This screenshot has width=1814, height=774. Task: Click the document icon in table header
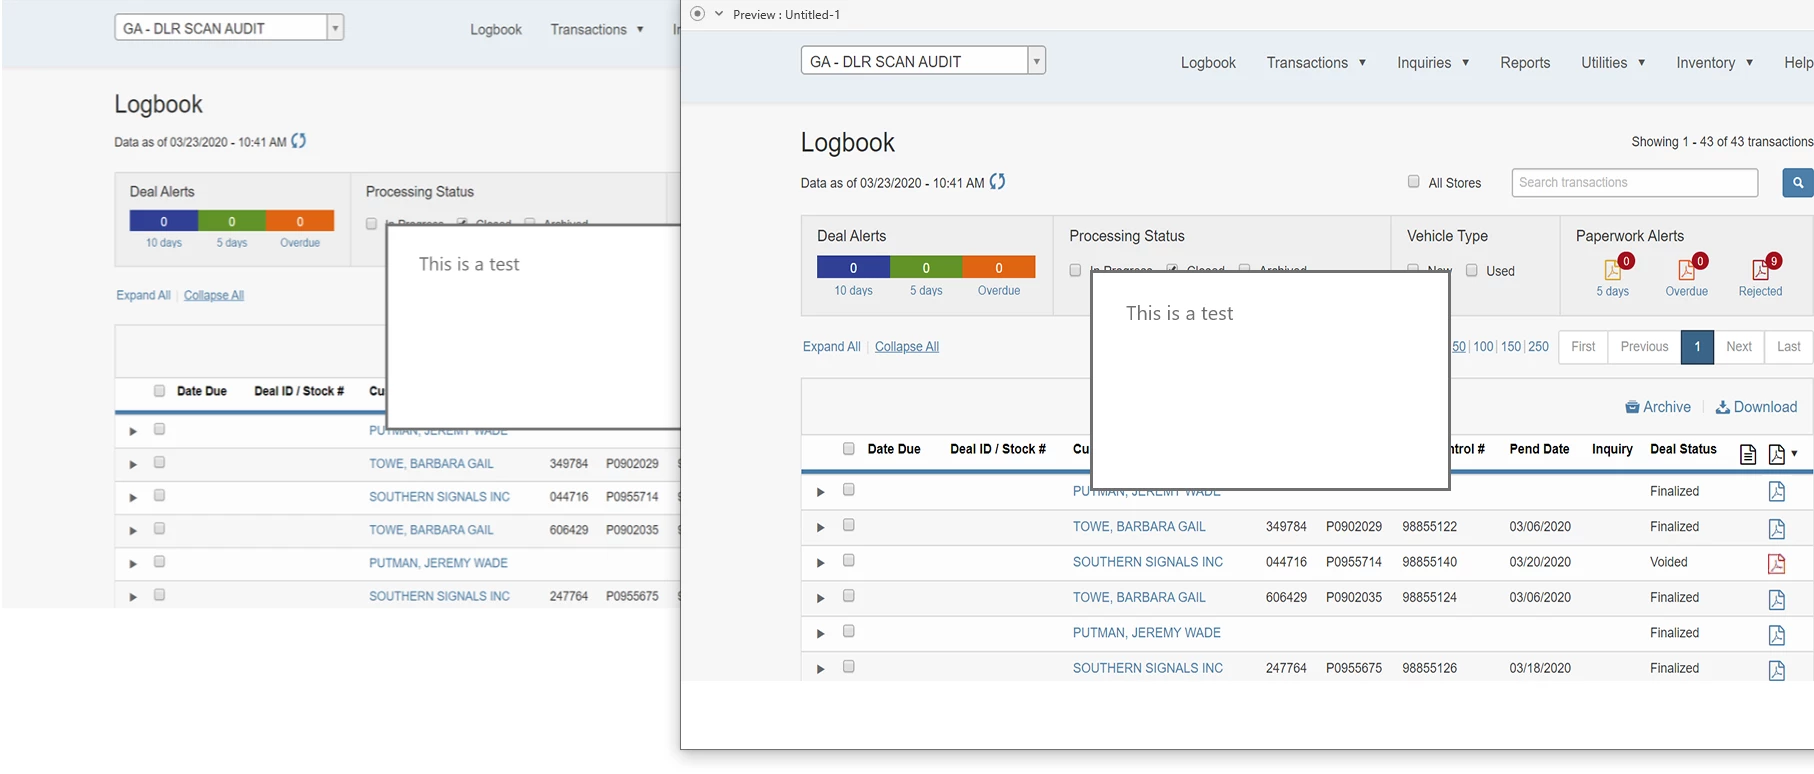point(1747,454)
